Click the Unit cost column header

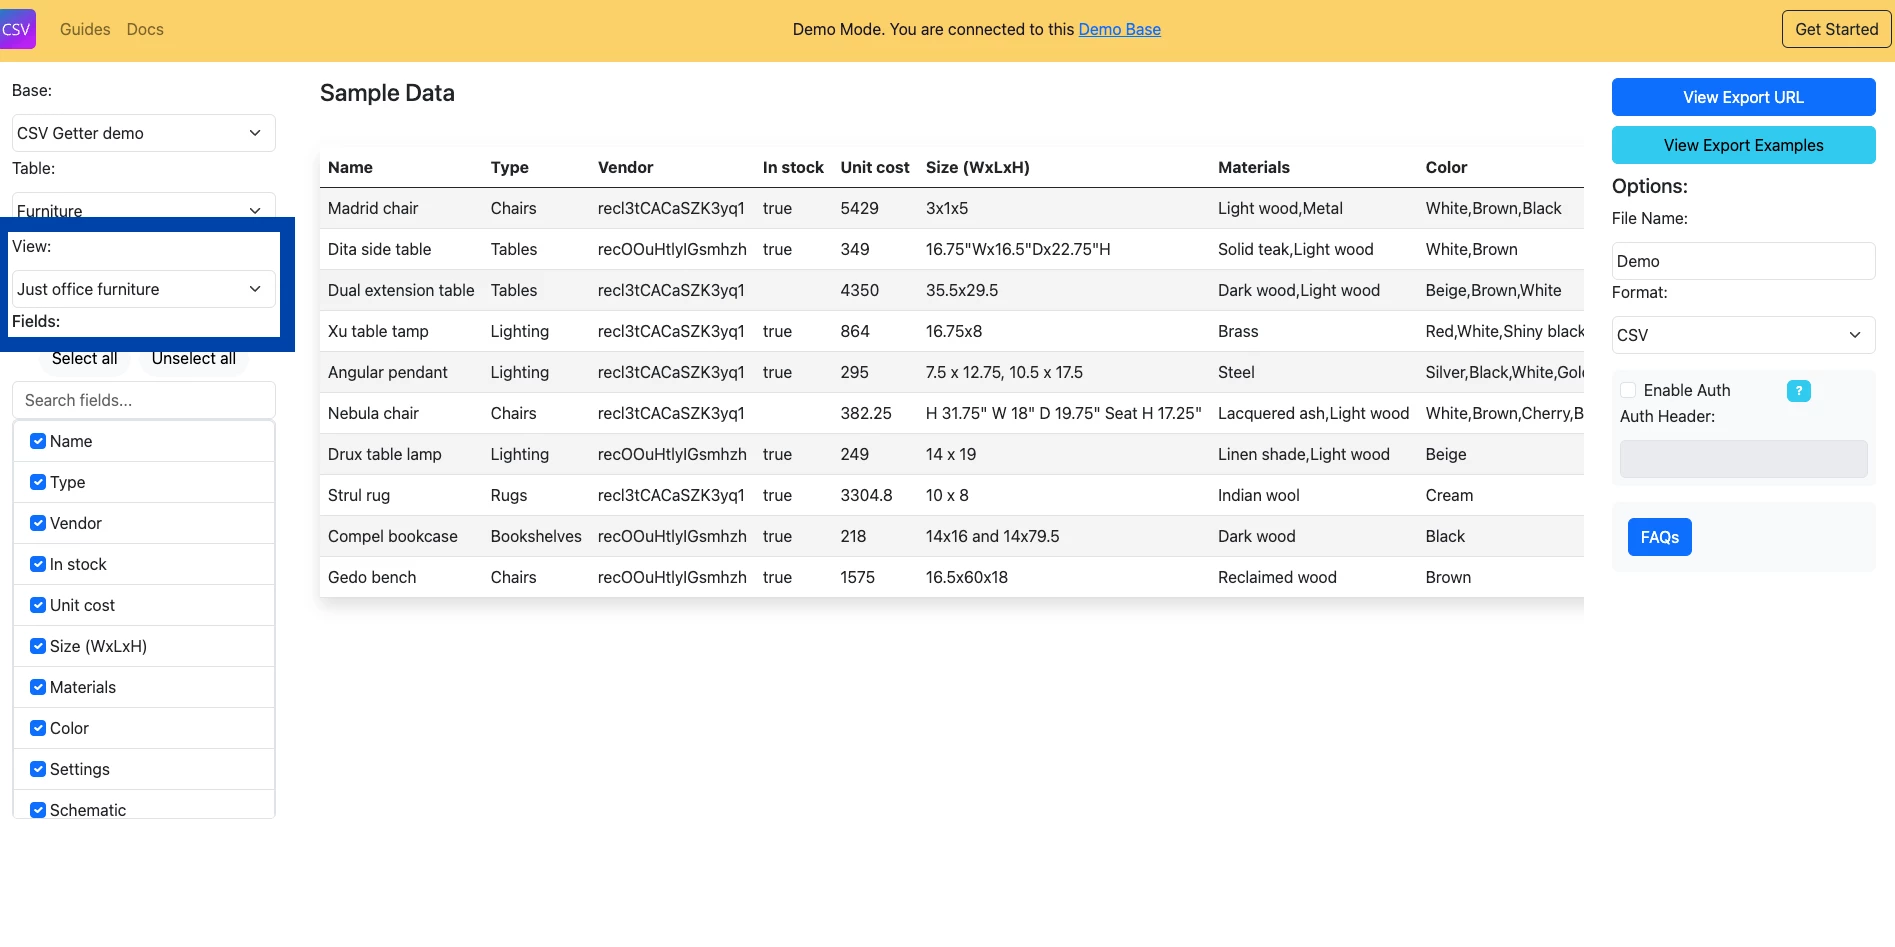coord(874,167)
